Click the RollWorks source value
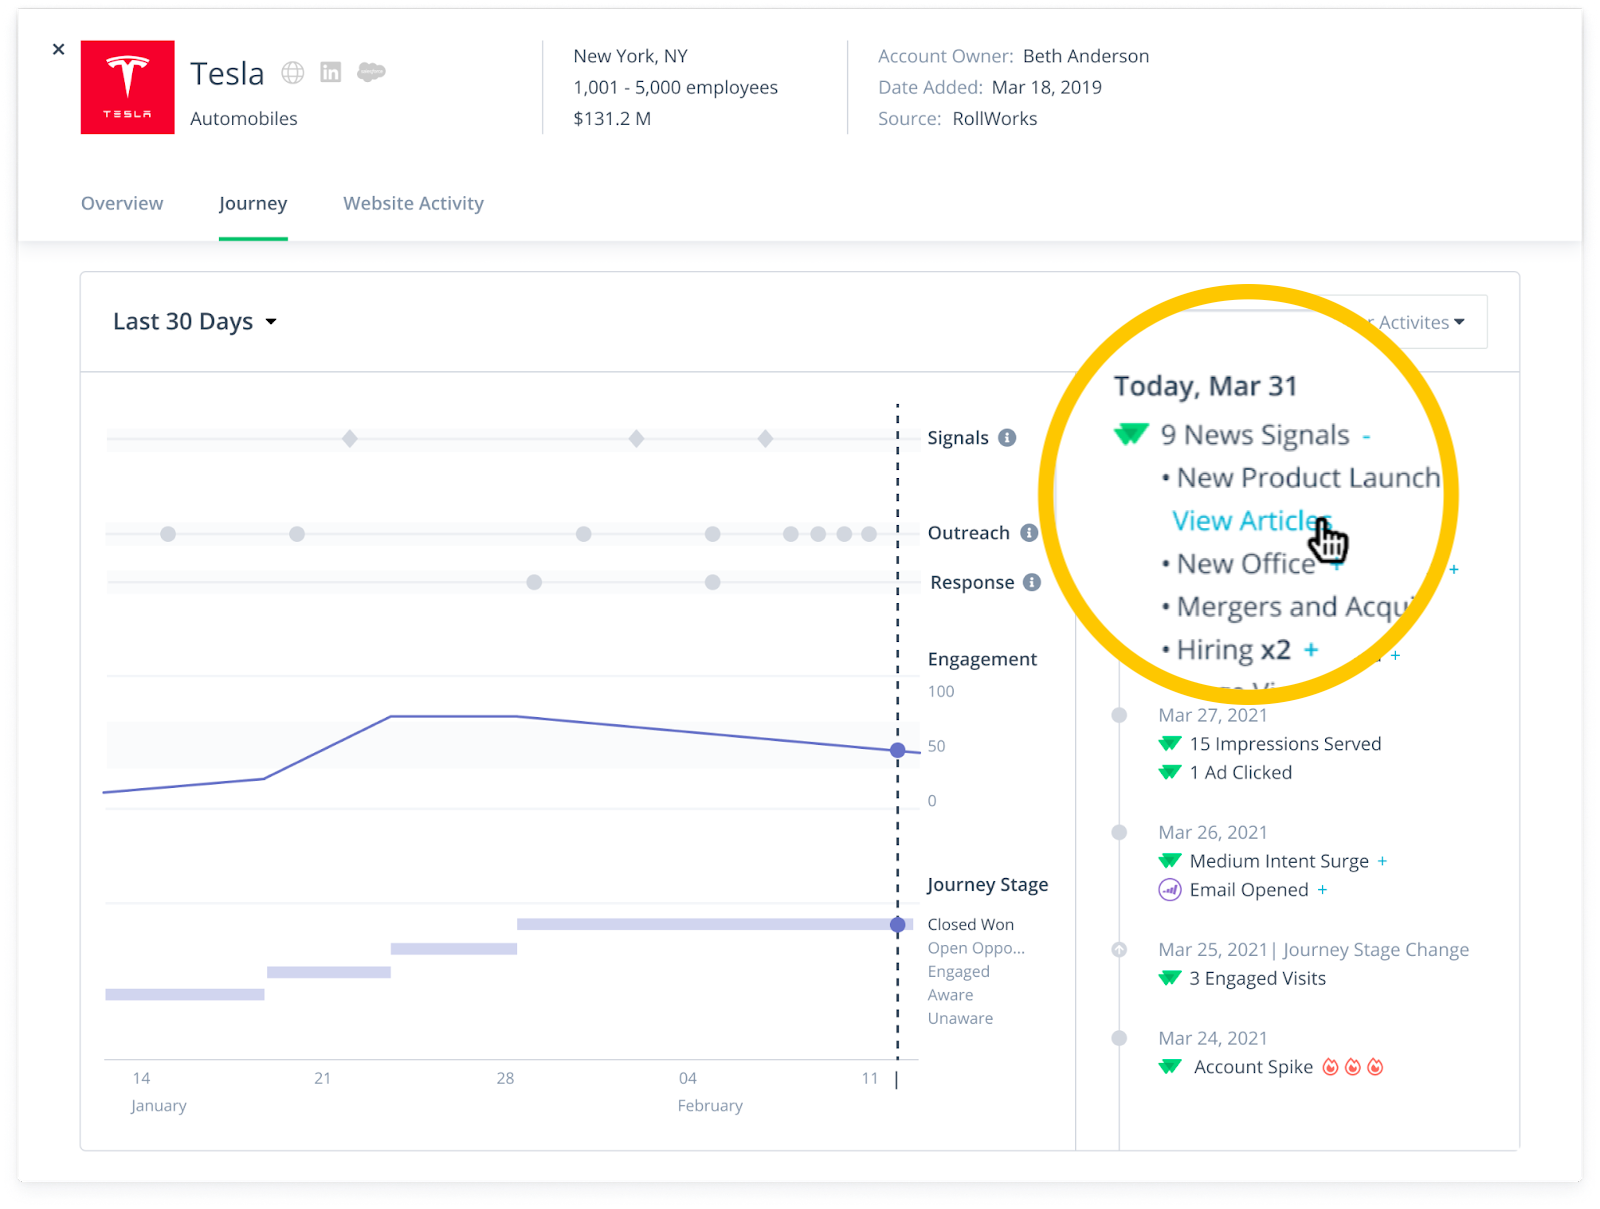The height and width of the screenshot is (1209, 1600). pyautogui.click(x=994, y=118)
